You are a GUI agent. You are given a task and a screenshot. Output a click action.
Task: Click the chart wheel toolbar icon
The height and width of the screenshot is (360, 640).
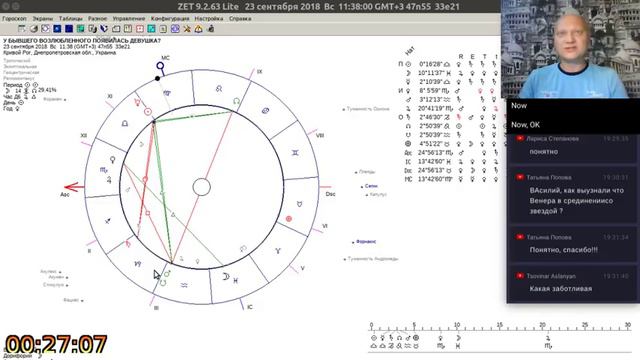(x=45, y=29)
